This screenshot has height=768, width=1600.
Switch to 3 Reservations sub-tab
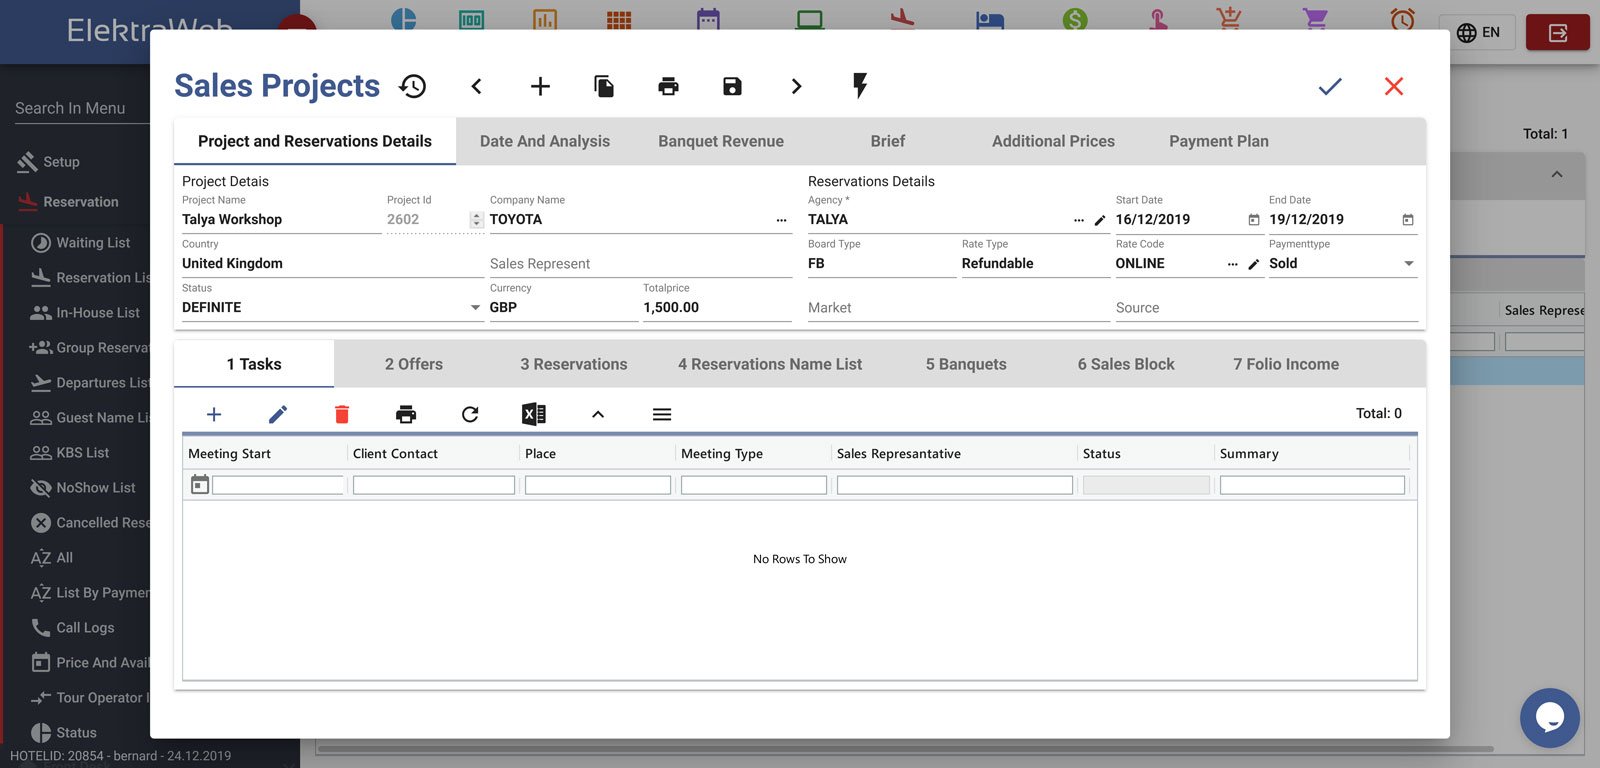[x=574, y=364]
